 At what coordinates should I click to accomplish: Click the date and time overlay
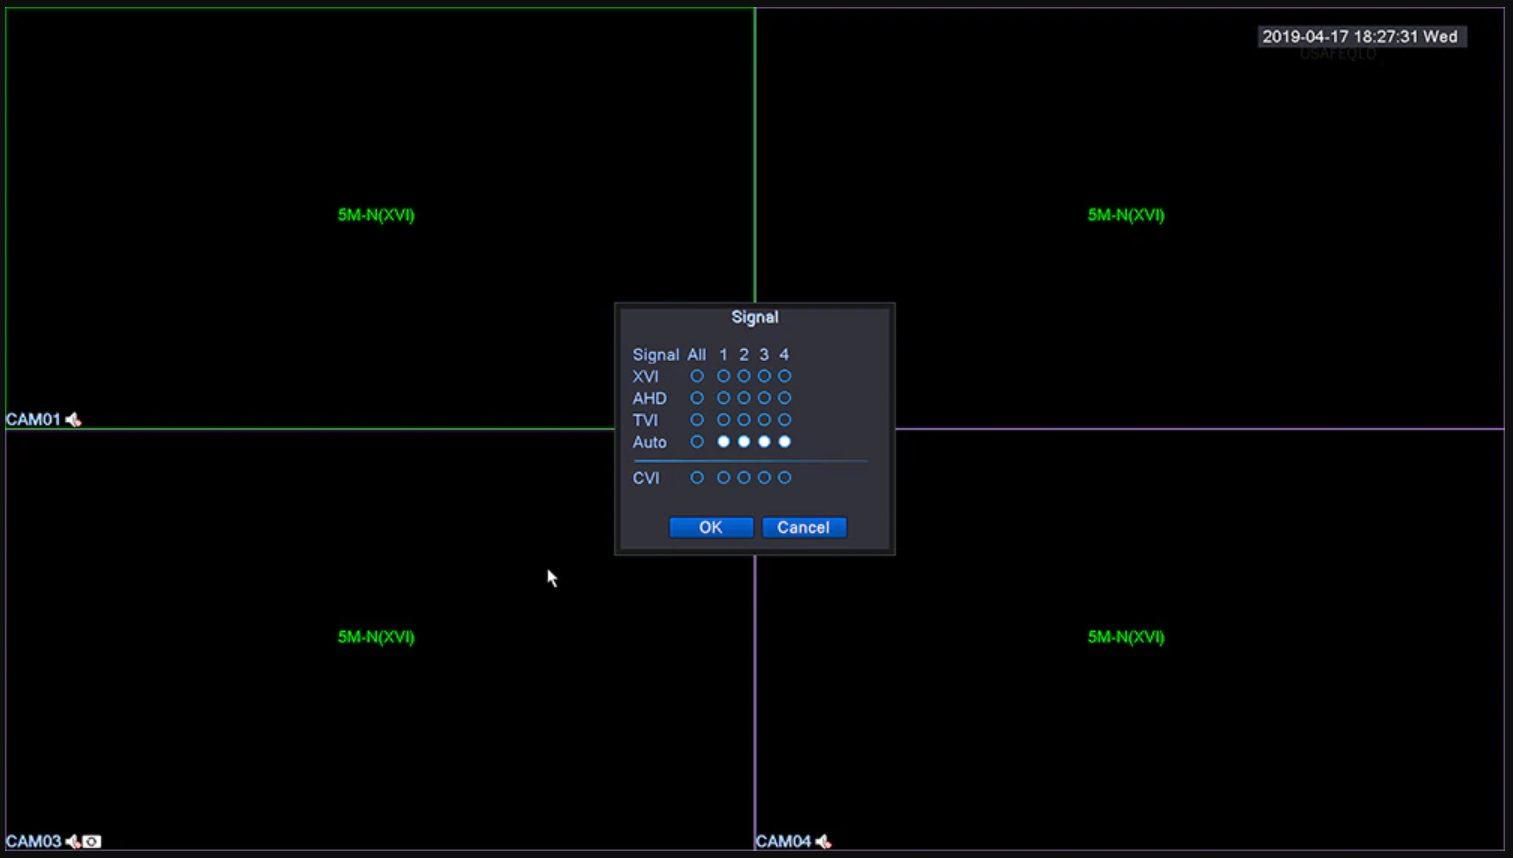(1360, 37)
